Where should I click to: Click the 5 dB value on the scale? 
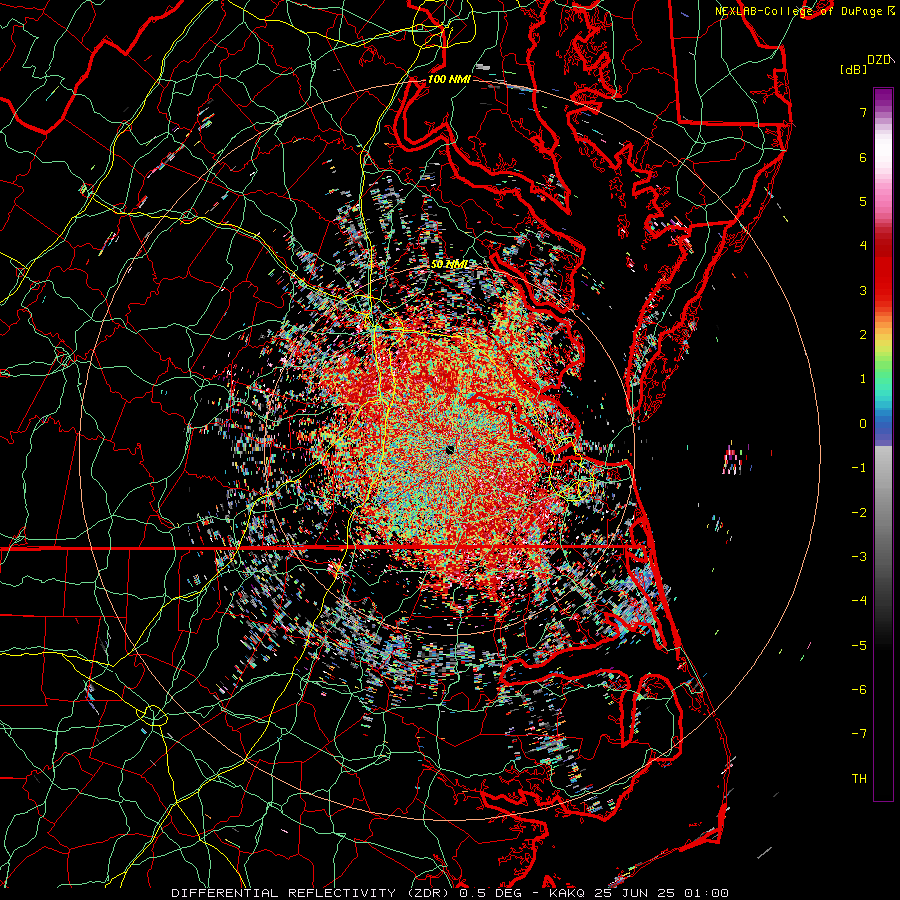tap(863, 201)
